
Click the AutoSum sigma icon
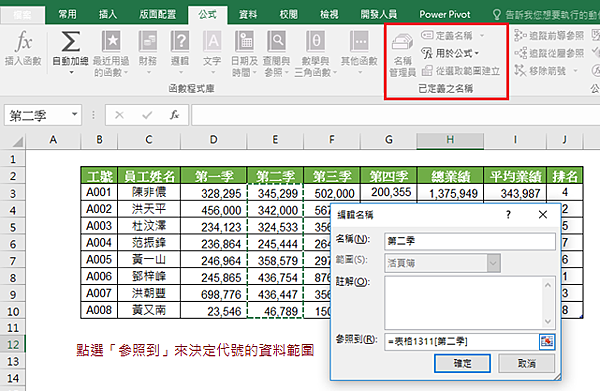(71, 41)
